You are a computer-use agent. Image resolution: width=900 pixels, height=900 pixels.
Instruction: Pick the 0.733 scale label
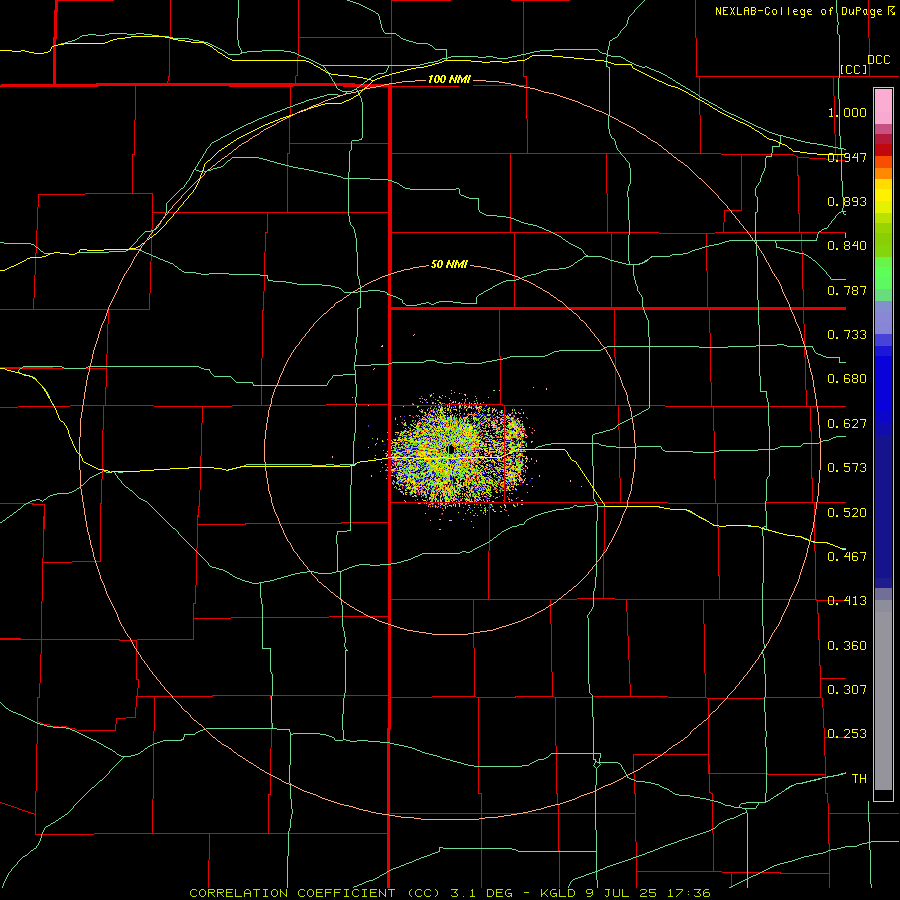click(x=847, y=335)
